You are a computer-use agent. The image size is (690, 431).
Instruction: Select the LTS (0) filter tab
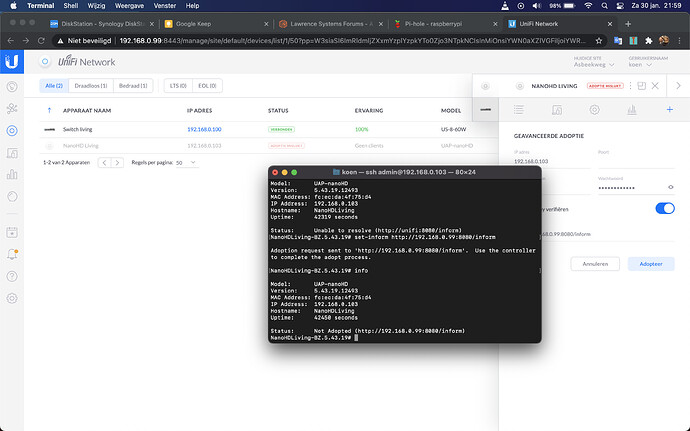178,86
